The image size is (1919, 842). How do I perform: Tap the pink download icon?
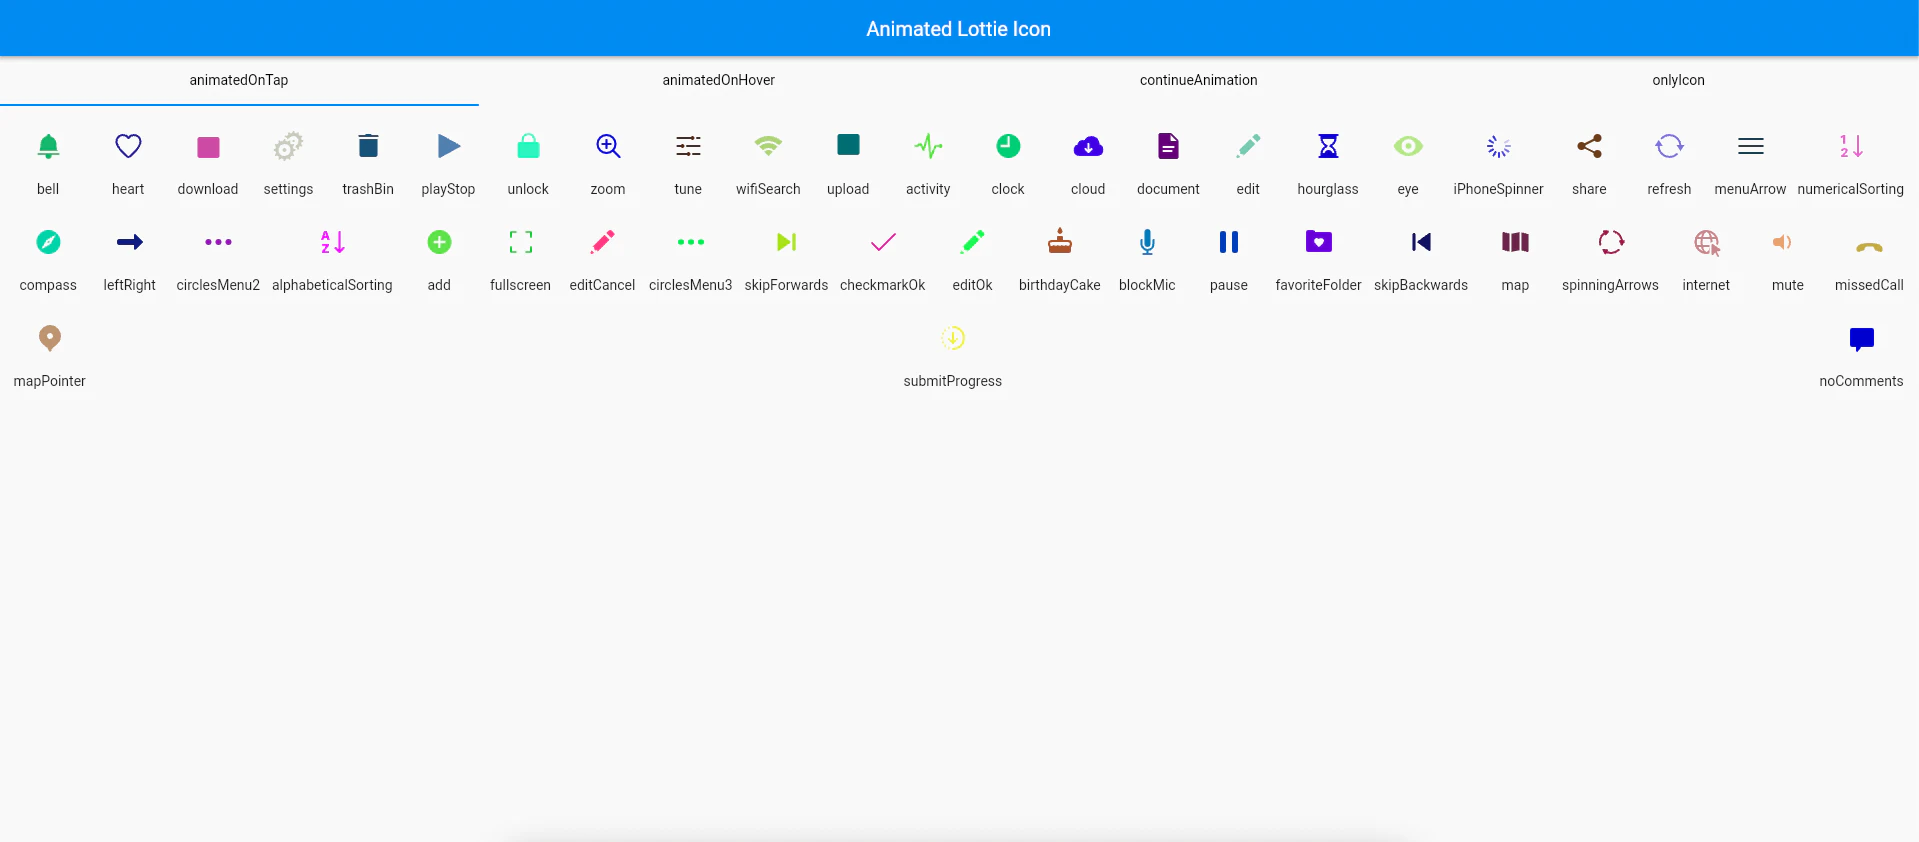pyautogui.click(x=208, y=147)
